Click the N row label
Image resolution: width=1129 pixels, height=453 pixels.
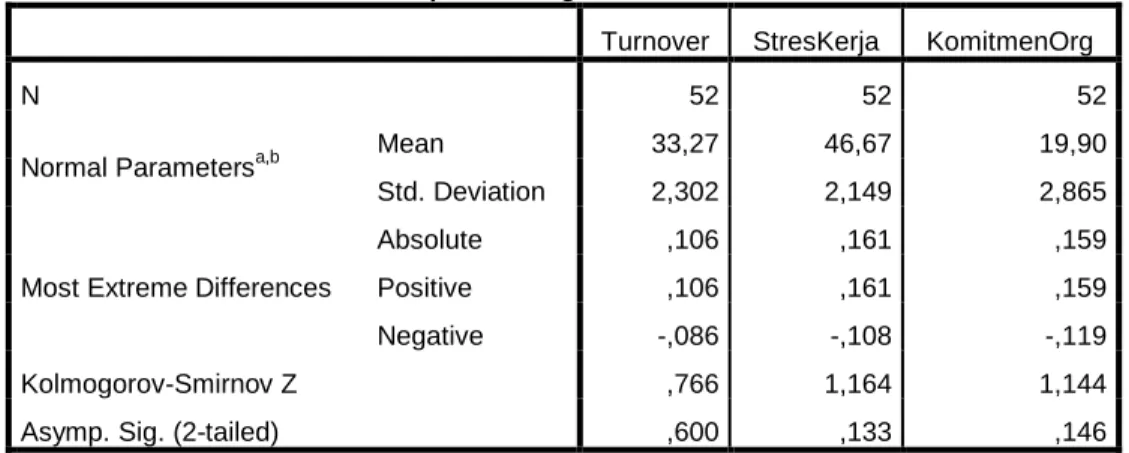(x=30, y=96)
